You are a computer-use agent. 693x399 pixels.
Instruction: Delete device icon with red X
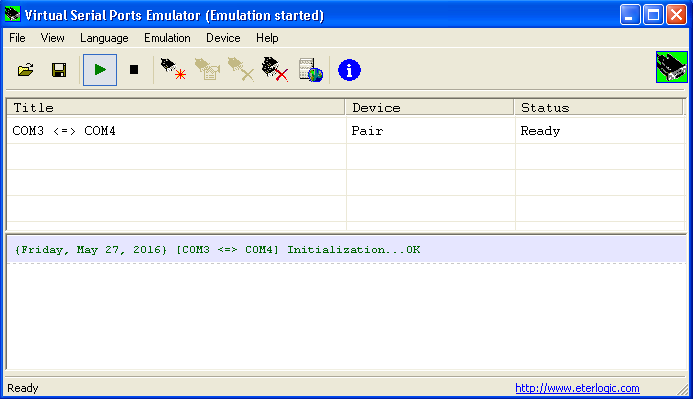(x=274, y=70)
